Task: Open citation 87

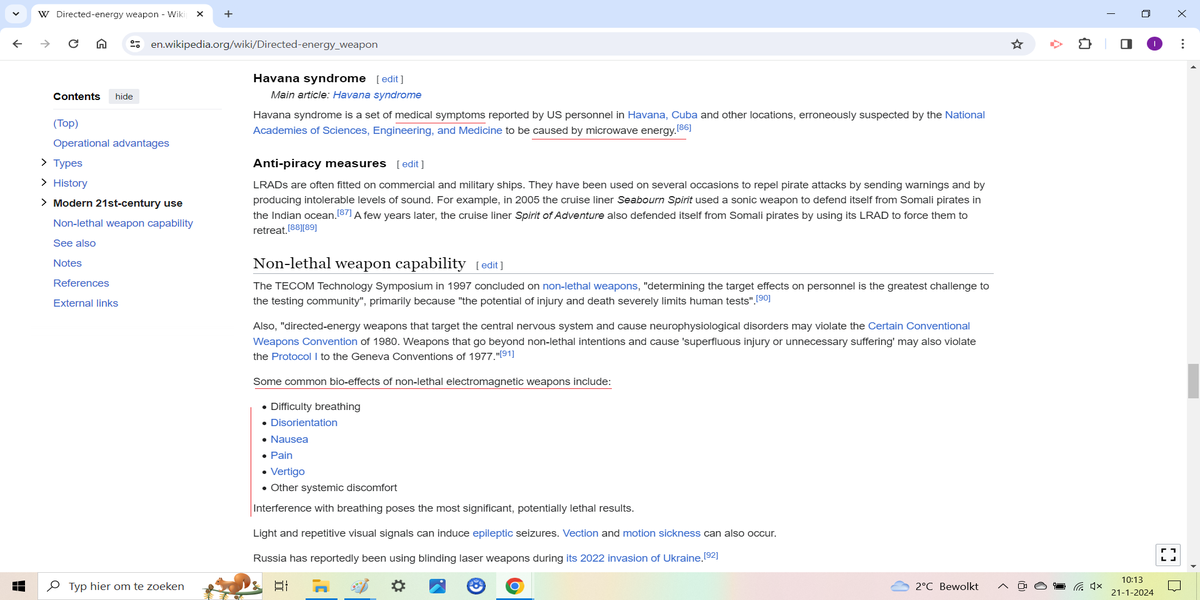Action: click(344, 213)
